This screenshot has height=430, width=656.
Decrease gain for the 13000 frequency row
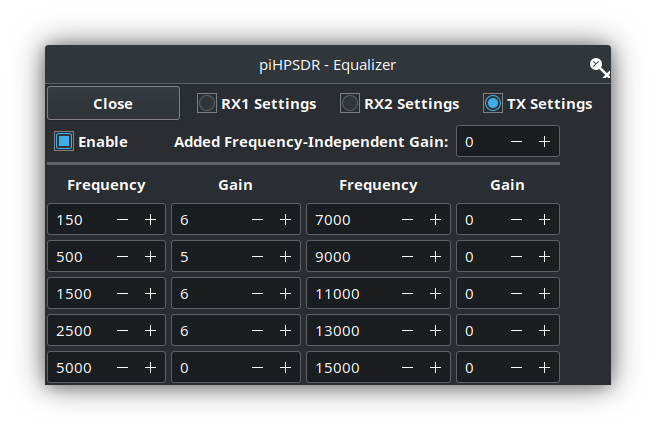coord(516,330)
